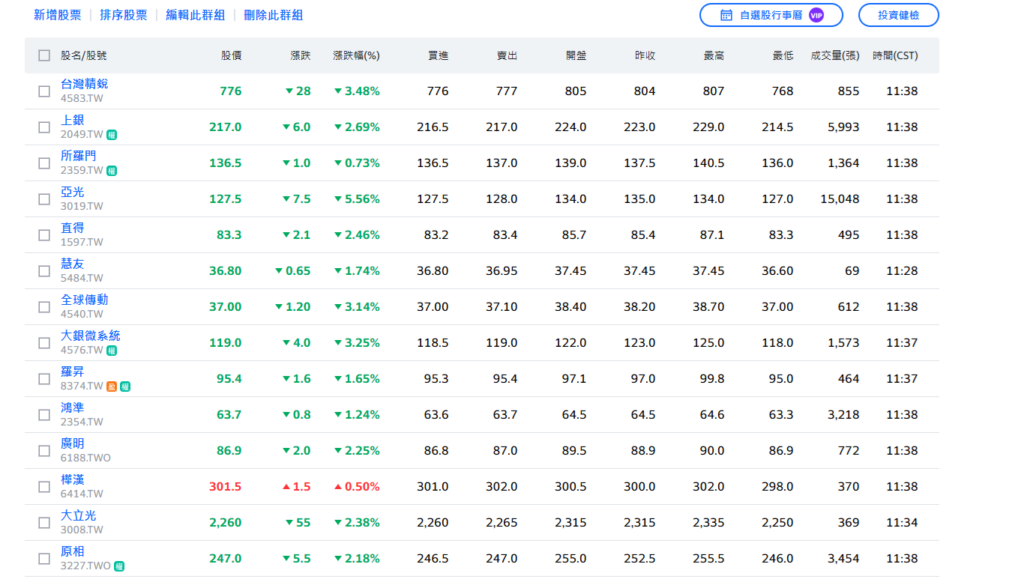Click the 刪除此群組 link
1024x582 pixels.
point(273,15)
